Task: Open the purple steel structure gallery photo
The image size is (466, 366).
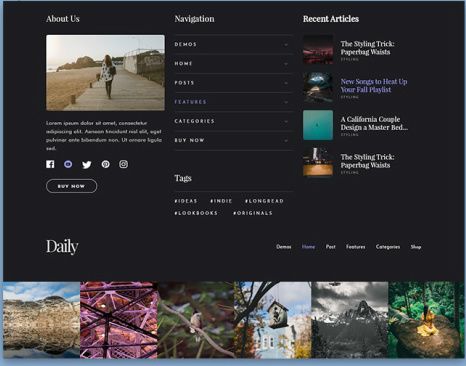Action: point(119,320)
